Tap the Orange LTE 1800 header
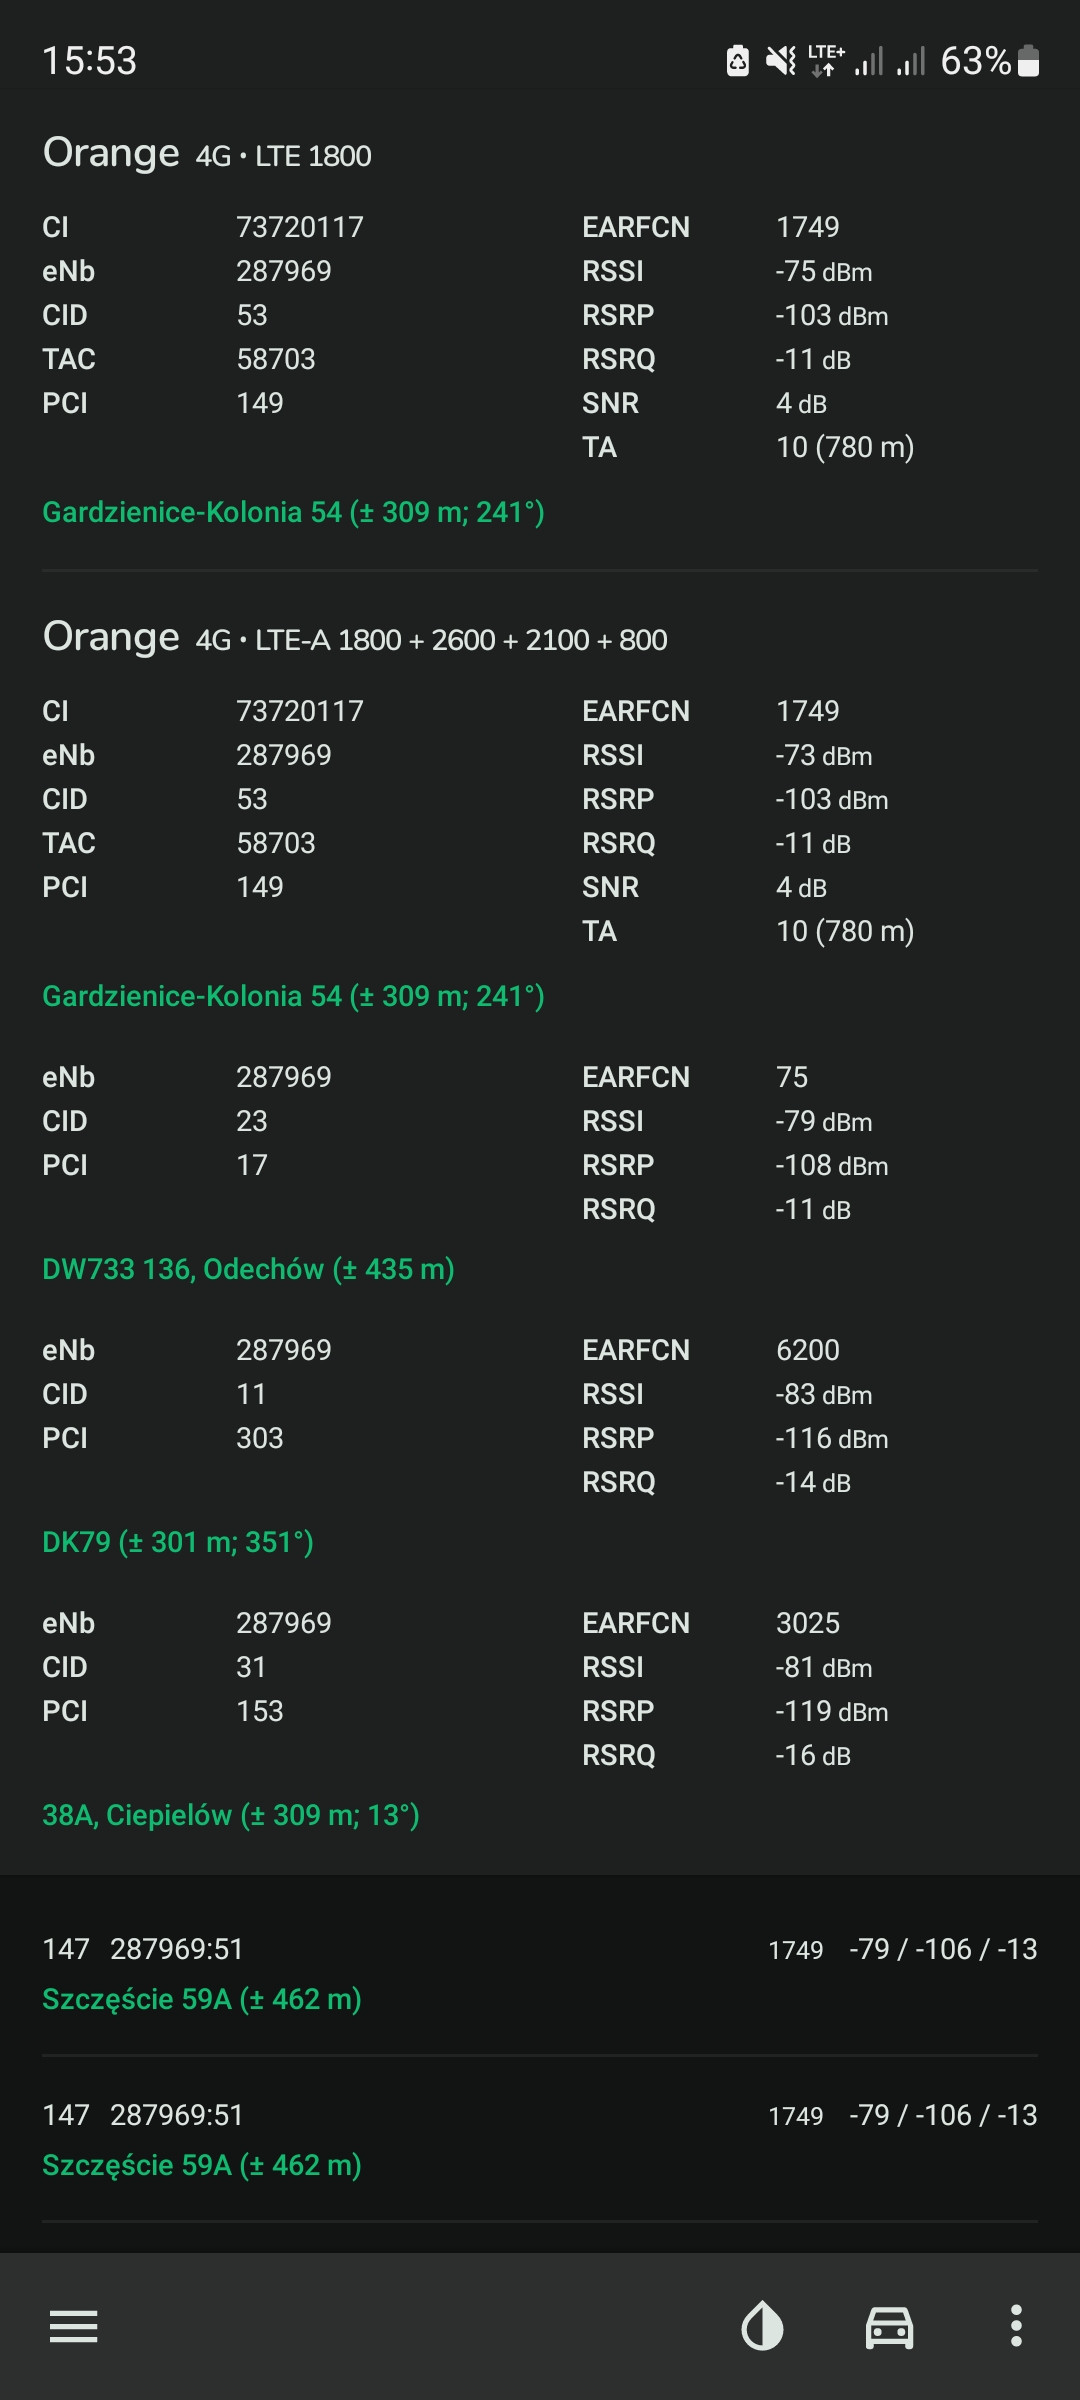 pos(207,154)
